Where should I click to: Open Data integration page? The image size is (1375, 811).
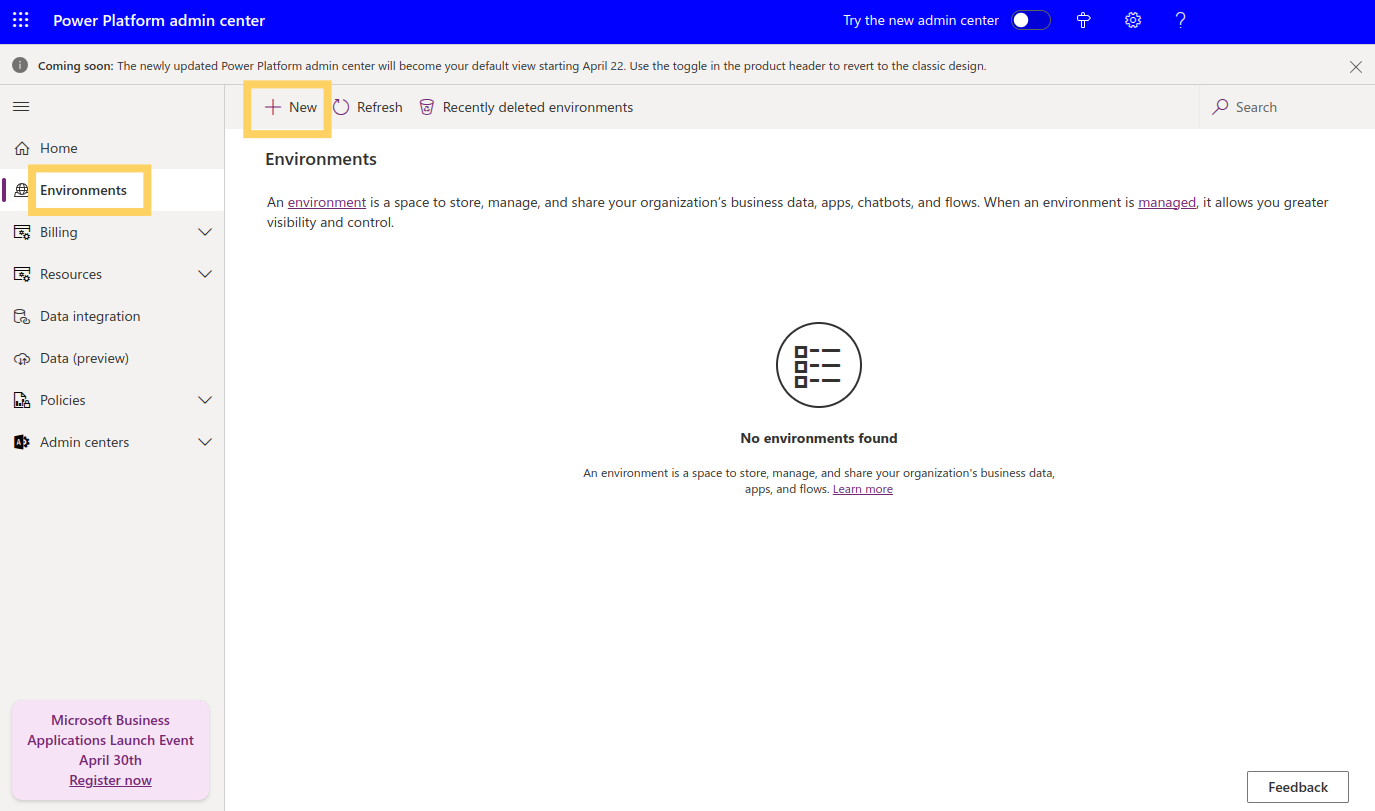112,316
